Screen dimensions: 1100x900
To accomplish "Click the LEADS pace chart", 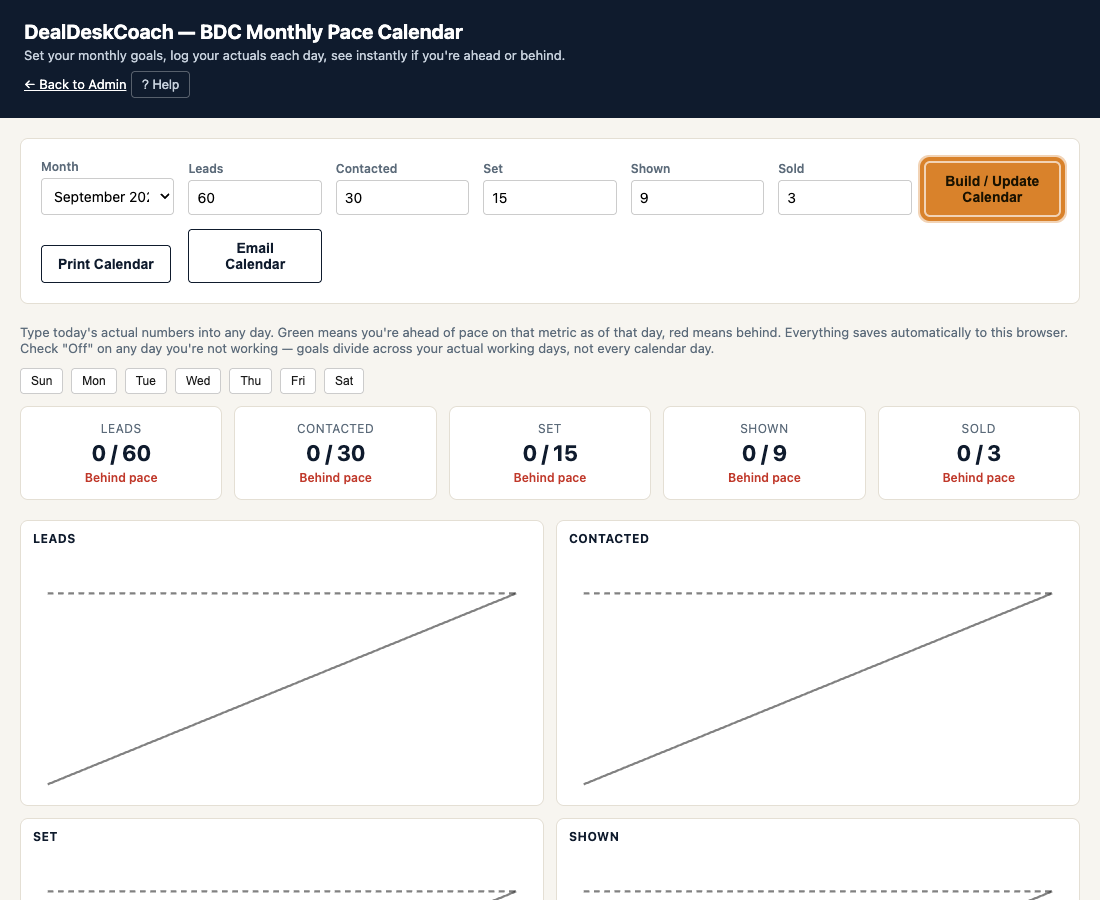I will point(282,663).
